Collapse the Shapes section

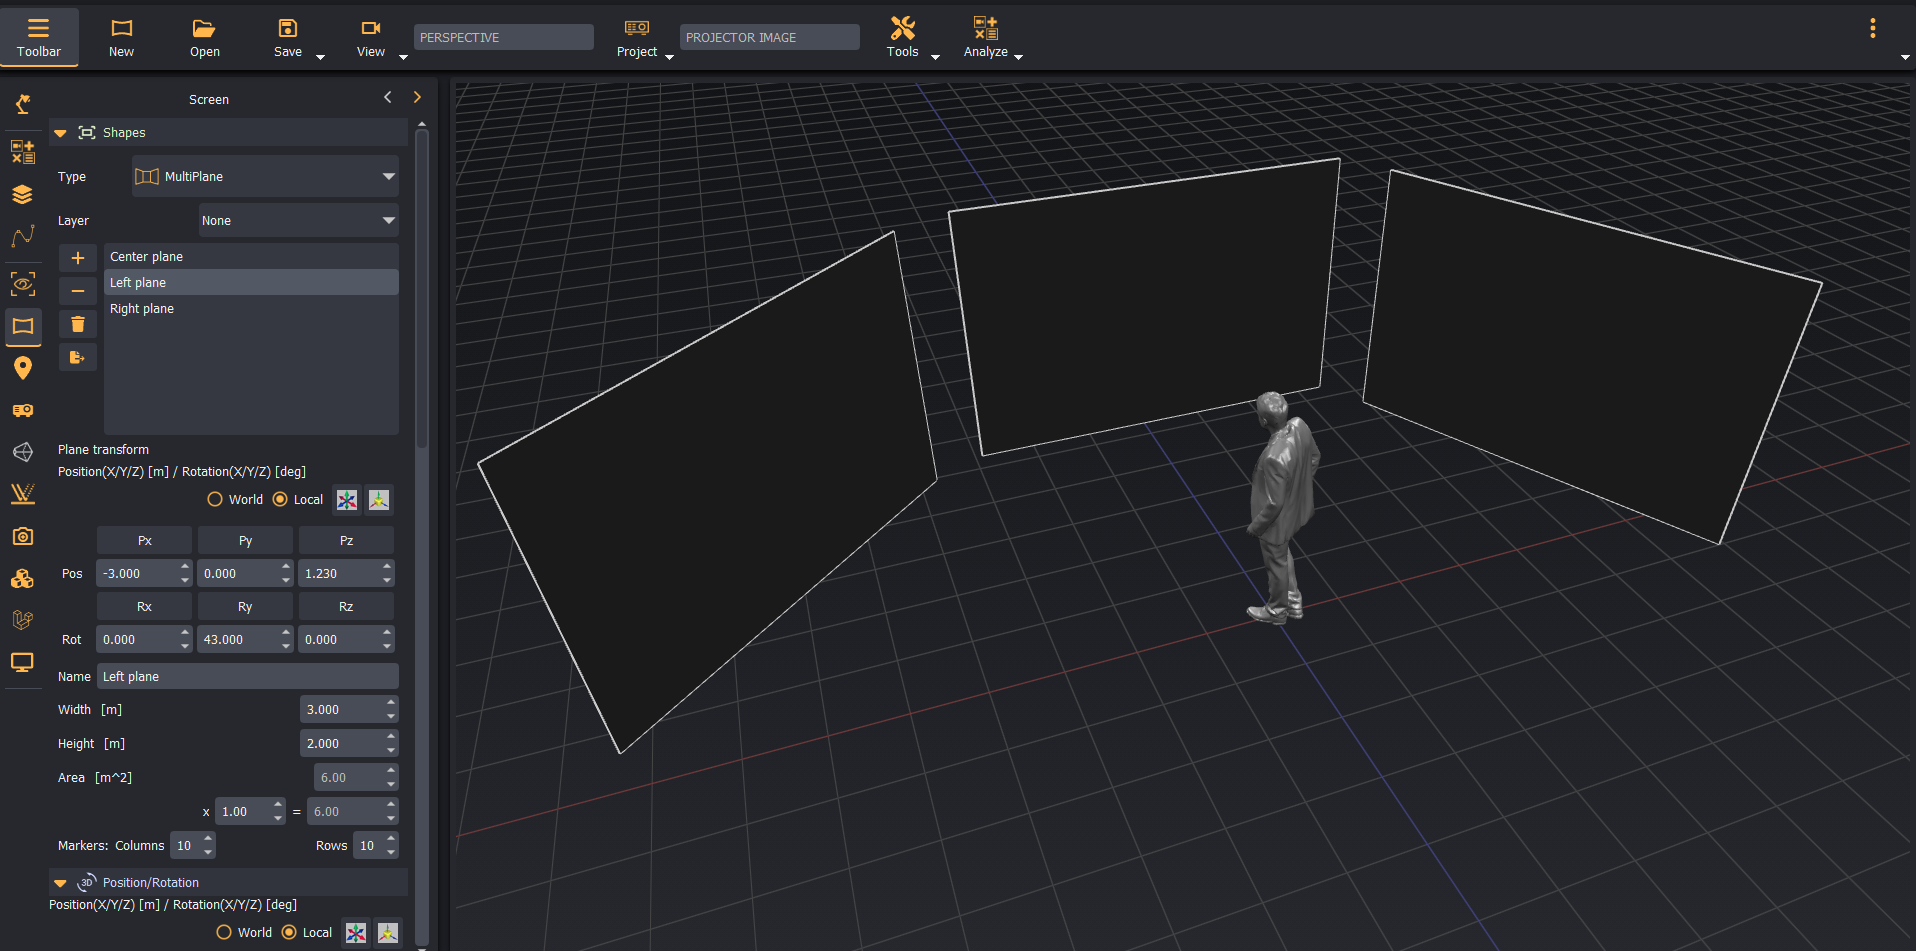pos(60,133)
